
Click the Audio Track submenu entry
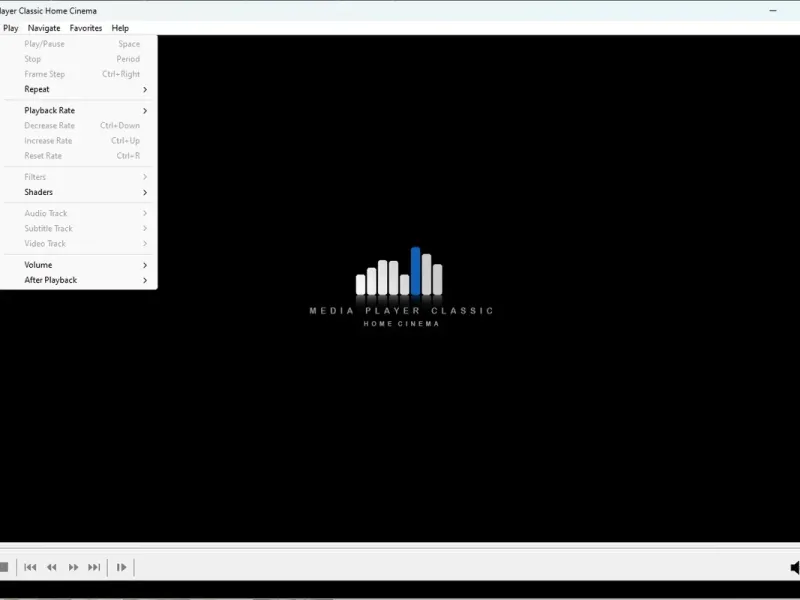click(79, 213)
